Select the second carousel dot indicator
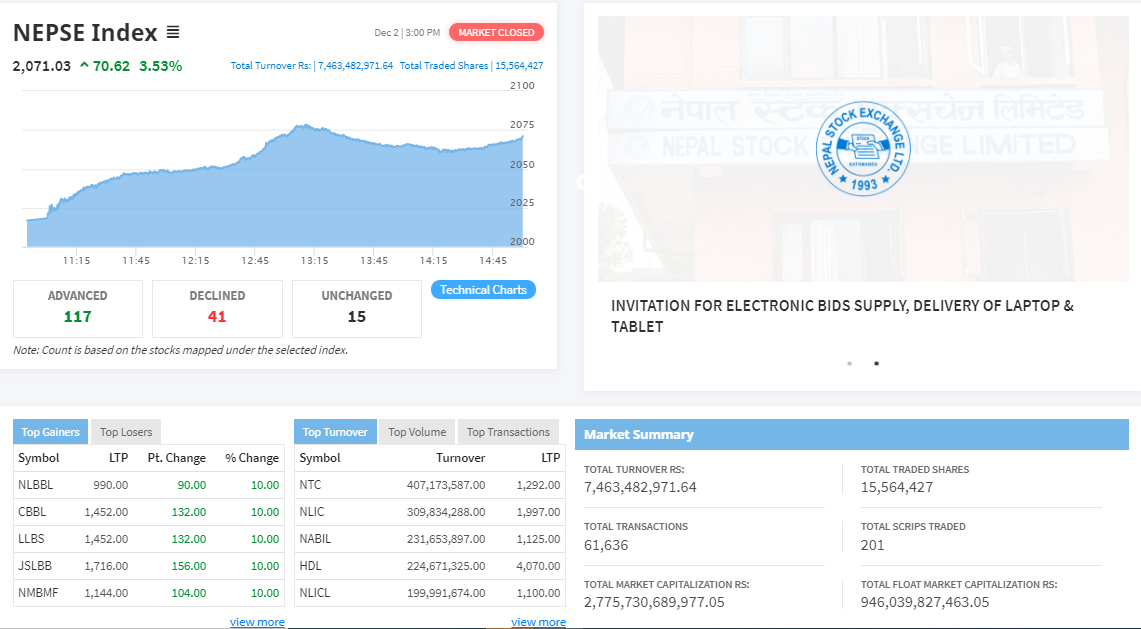This screenshot has width=1141, height=629. (876, 363)
